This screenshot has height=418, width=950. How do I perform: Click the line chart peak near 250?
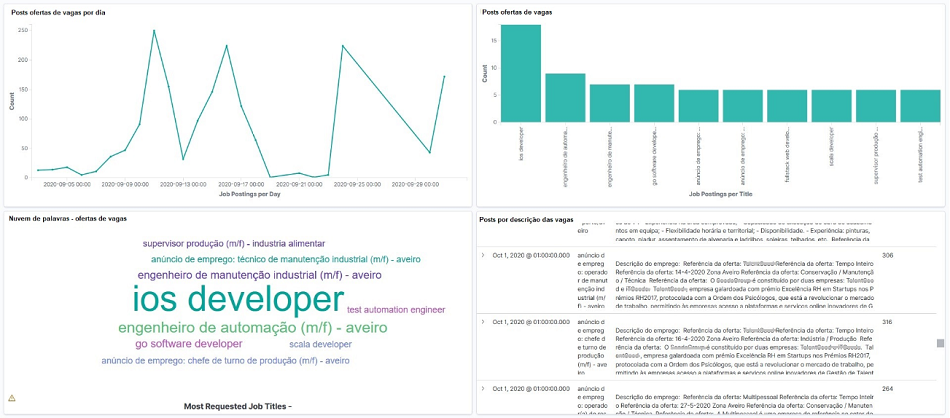154,30
